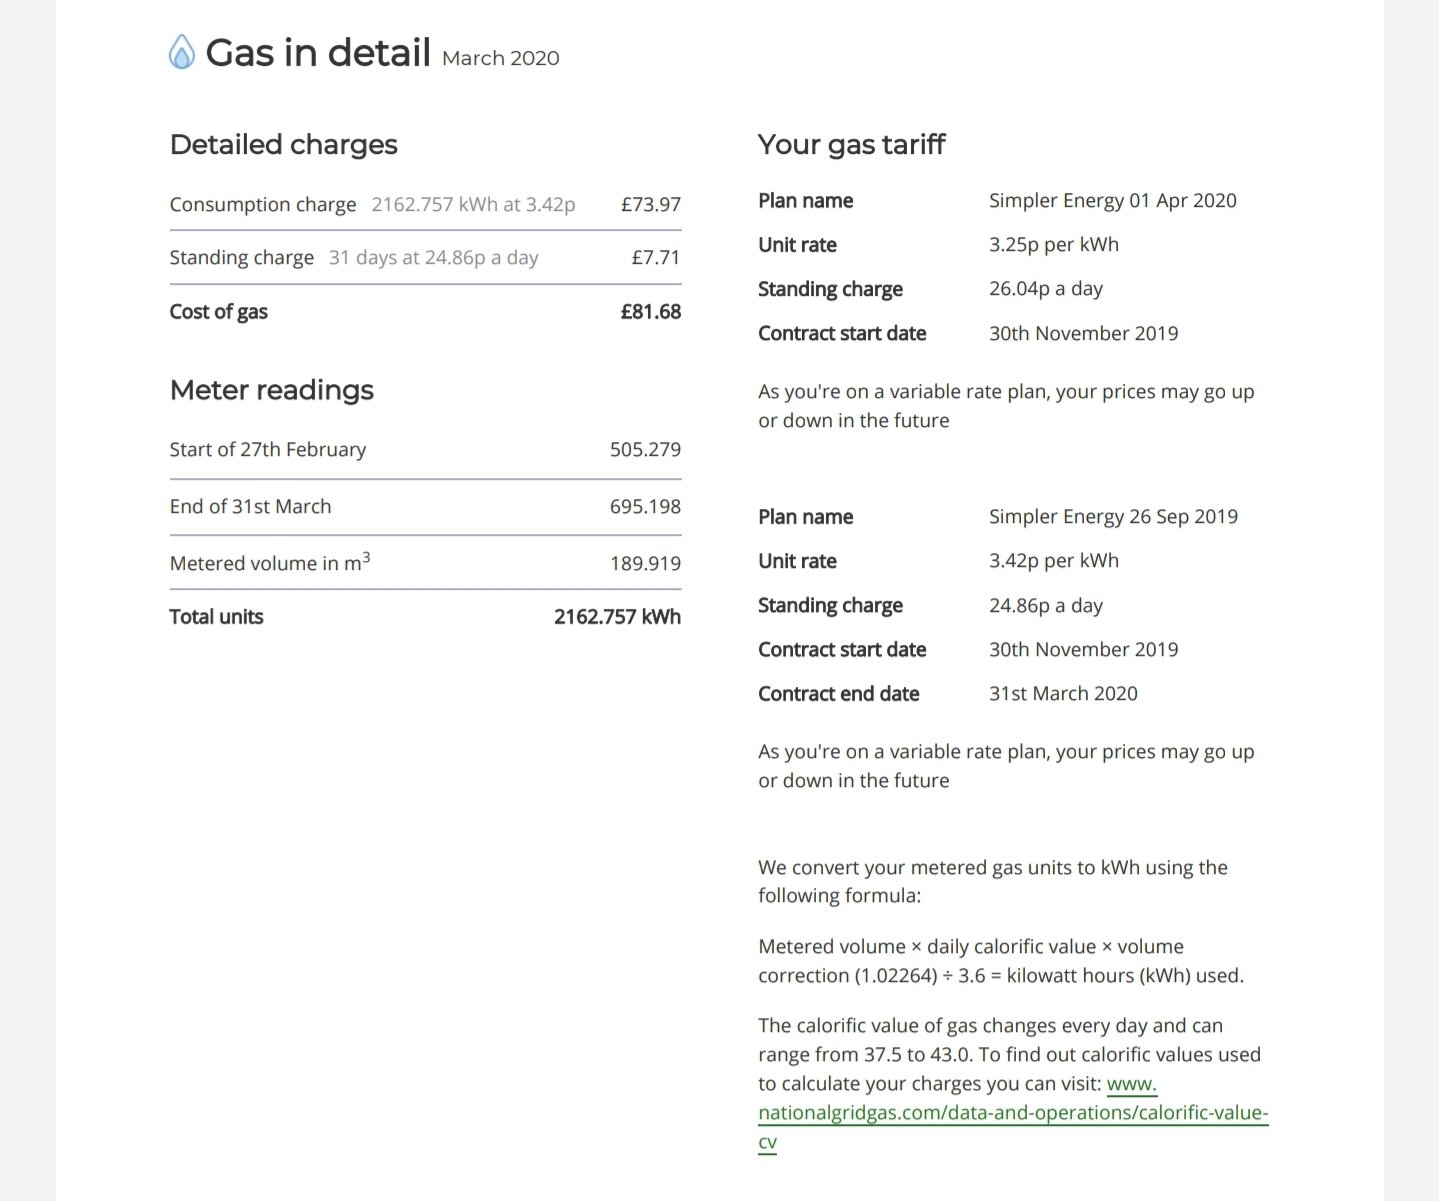Select the Start of 27th February reading

(425, 449)
